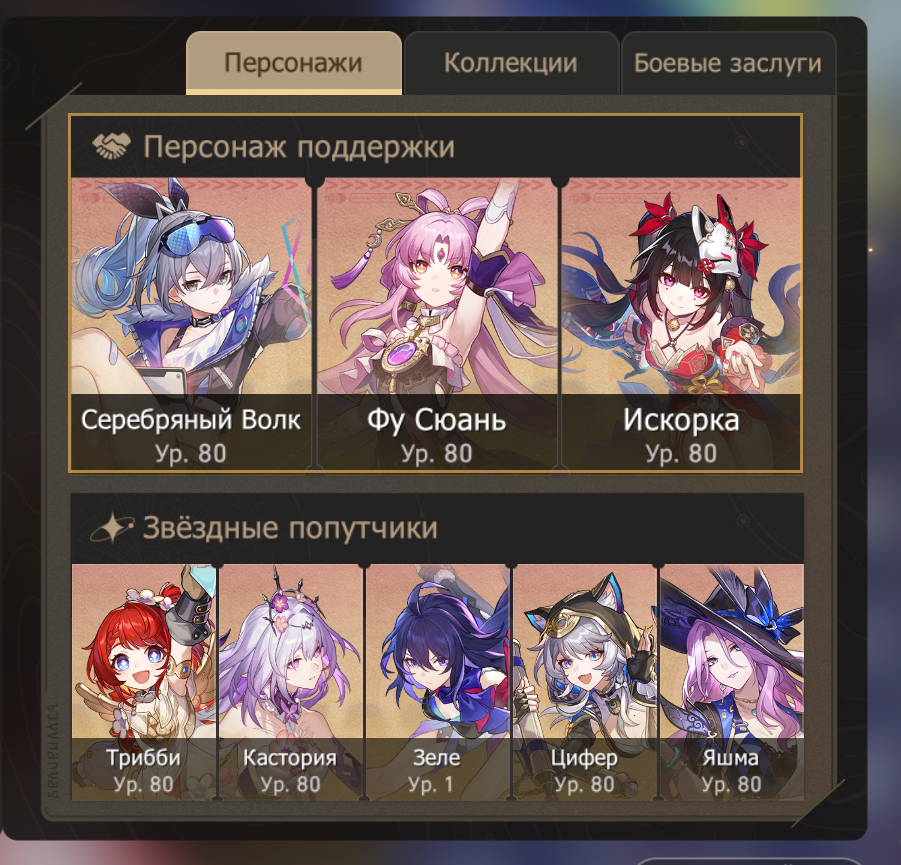Click Зеле's Ур. 1 level label
Viewport: 901px width, 865px height.
point(431,784)
